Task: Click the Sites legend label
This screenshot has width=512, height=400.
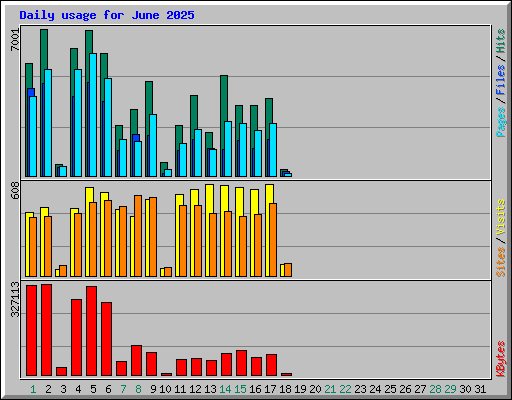Action: point(500,262)
